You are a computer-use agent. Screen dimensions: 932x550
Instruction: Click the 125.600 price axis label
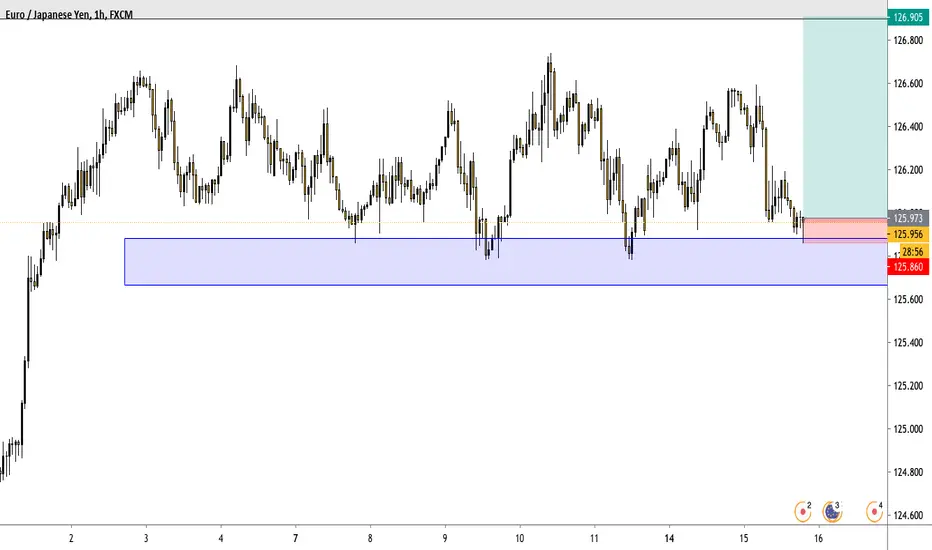pos(908,300)
